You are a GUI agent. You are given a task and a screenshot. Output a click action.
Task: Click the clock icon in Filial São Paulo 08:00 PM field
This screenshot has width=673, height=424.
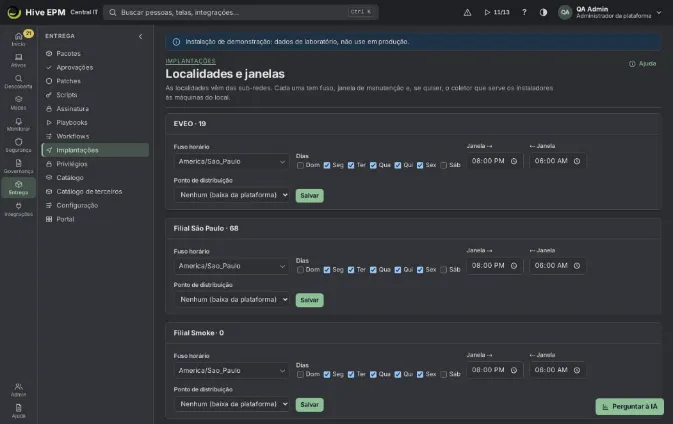[x=514, y=266]
